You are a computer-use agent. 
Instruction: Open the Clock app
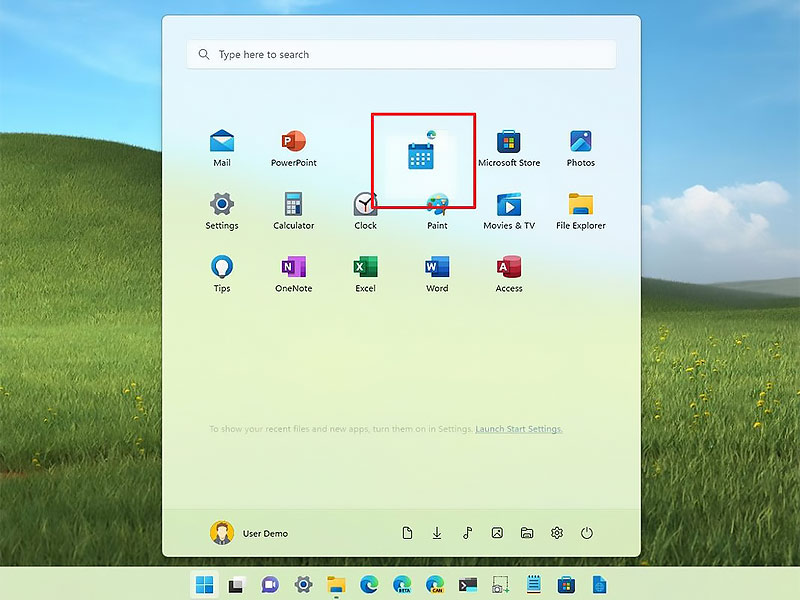pyautogui.click(x=365, y=211)
